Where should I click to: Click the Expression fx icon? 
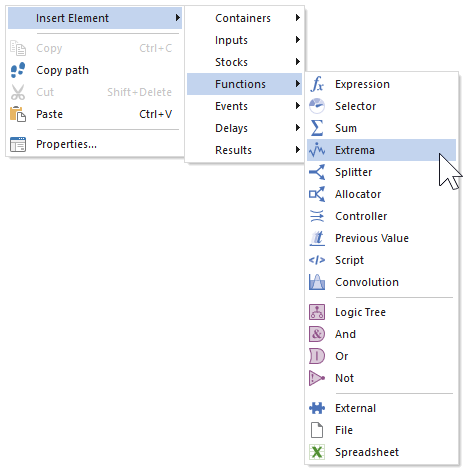coord(317,84)
